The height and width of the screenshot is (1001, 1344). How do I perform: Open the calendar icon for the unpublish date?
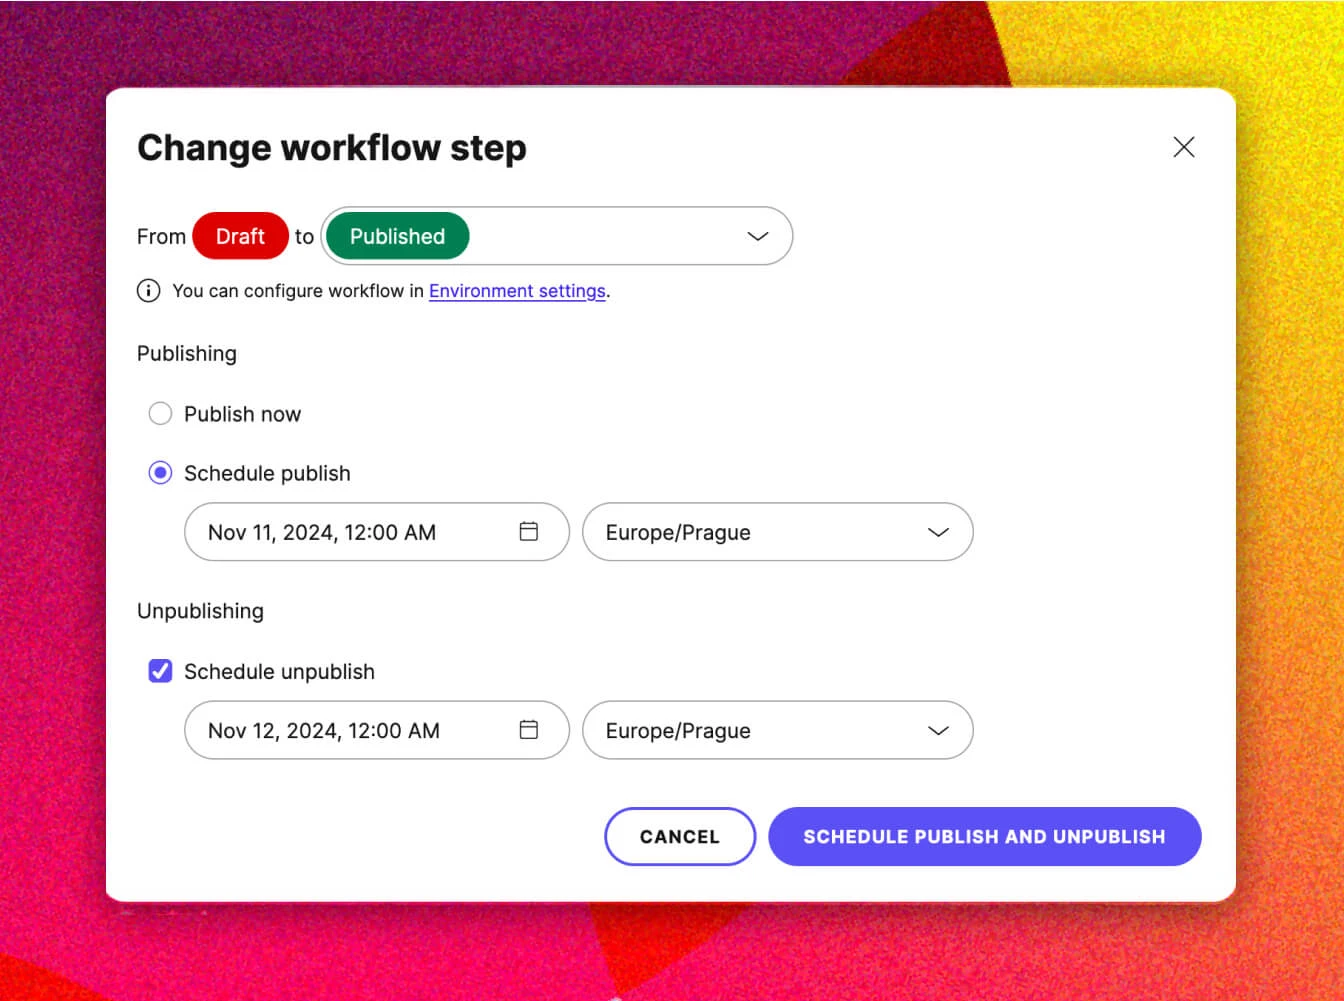[x=529, y=730]
